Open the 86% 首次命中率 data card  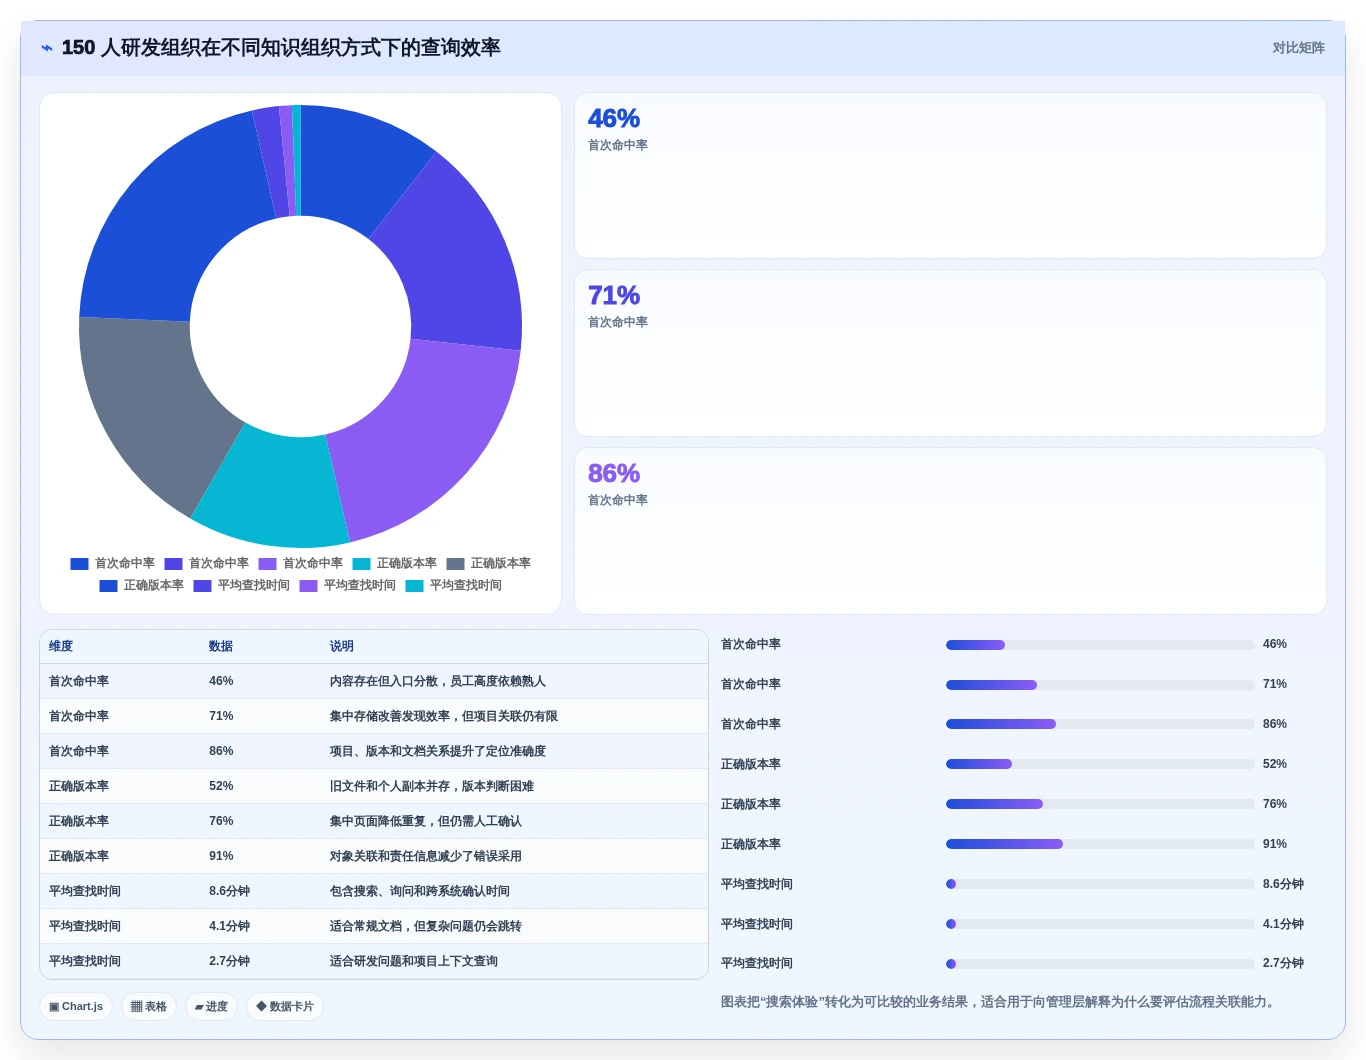(950, 531)
